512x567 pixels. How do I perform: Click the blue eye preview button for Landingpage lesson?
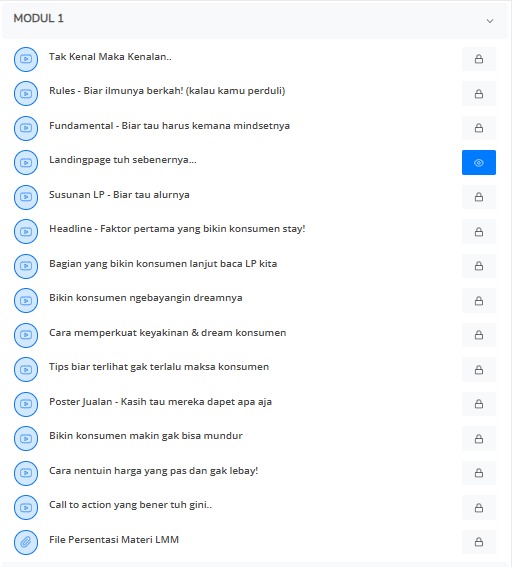479,163
